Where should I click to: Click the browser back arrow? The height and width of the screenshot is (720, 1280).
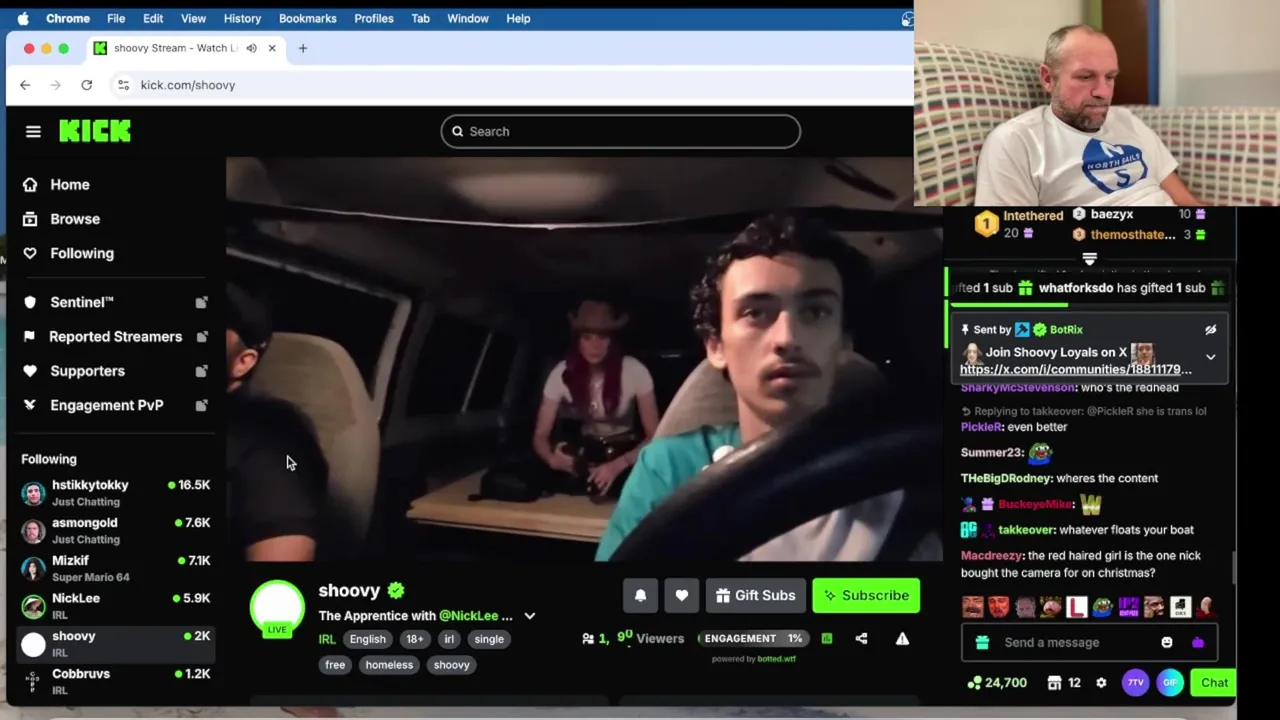pyautogui.click(x=25, y=85)
